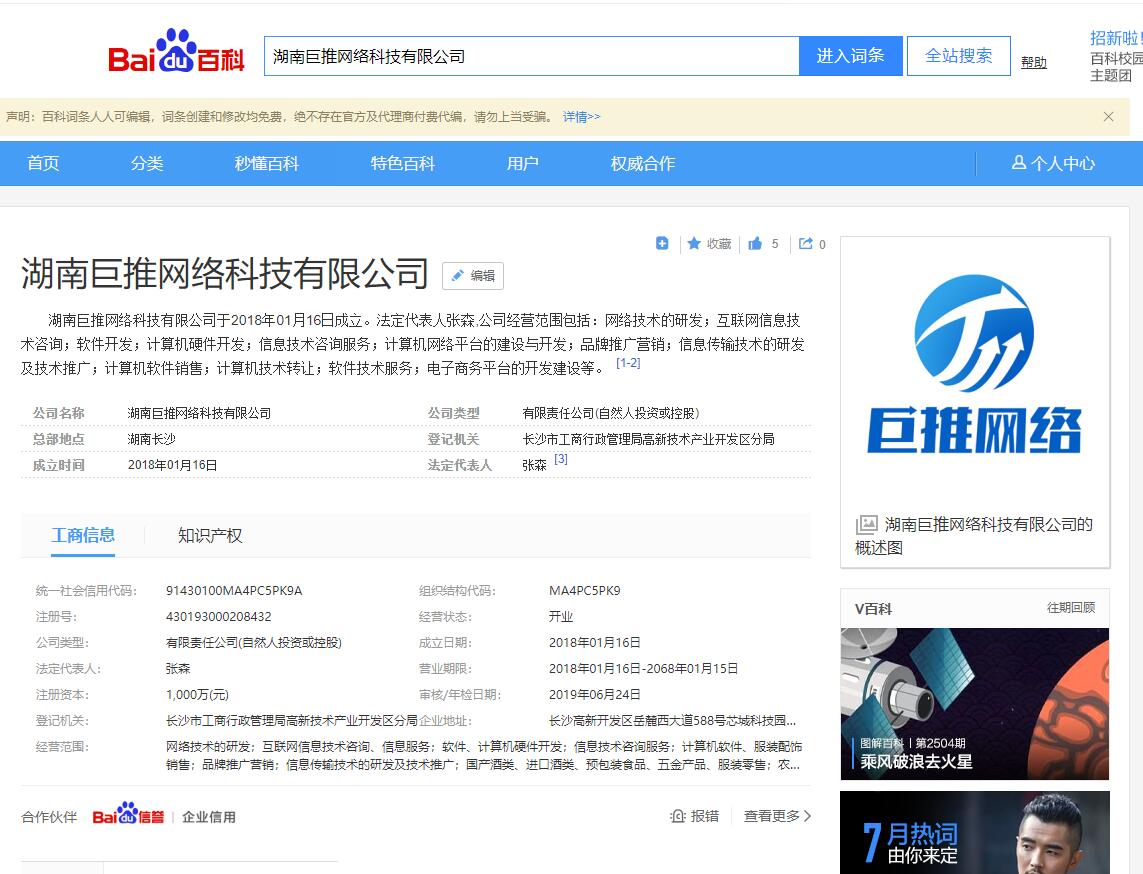
Task: Click the blue plus add icon
Action: [x=662, y=243]
